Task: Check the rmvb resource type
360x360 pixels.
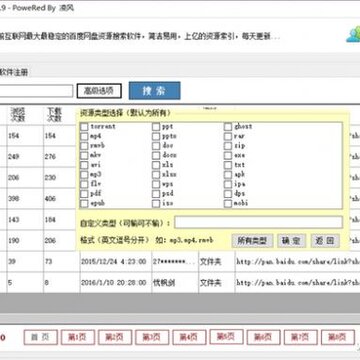Action: (x=84, y=146)
